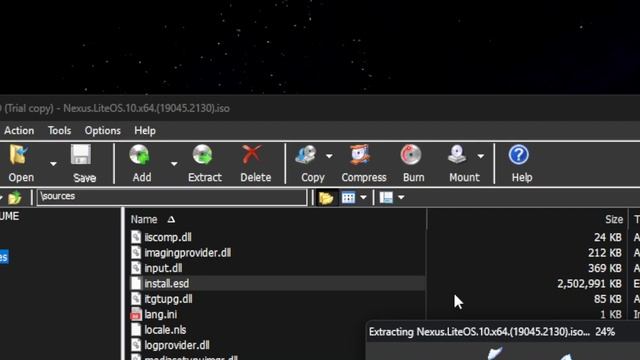
Task: Click the Burn disc toolbar icon
Action: [411, 155]
